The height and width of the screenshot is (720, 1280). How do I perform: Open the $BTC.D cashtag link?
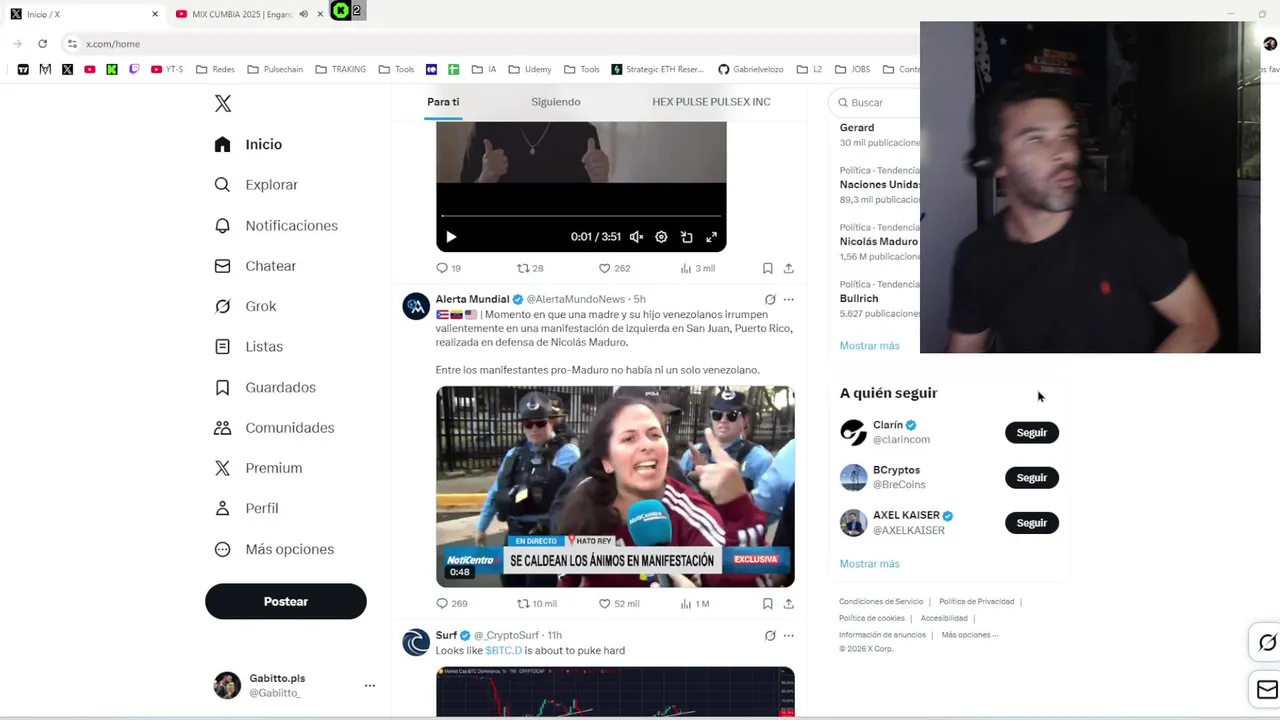pos(504,651)
